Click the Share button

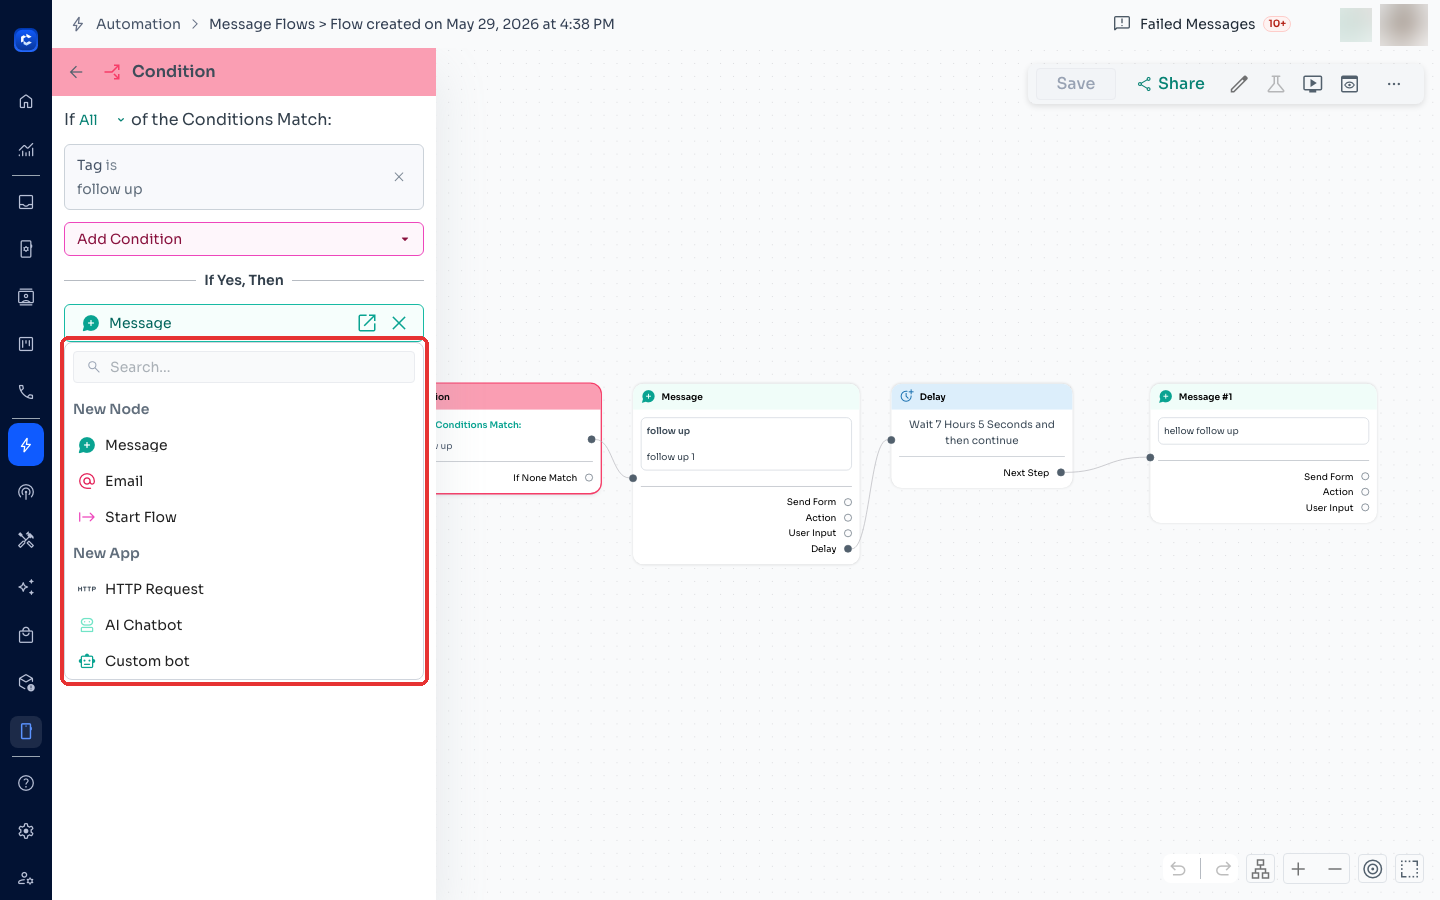[1170, 84]
